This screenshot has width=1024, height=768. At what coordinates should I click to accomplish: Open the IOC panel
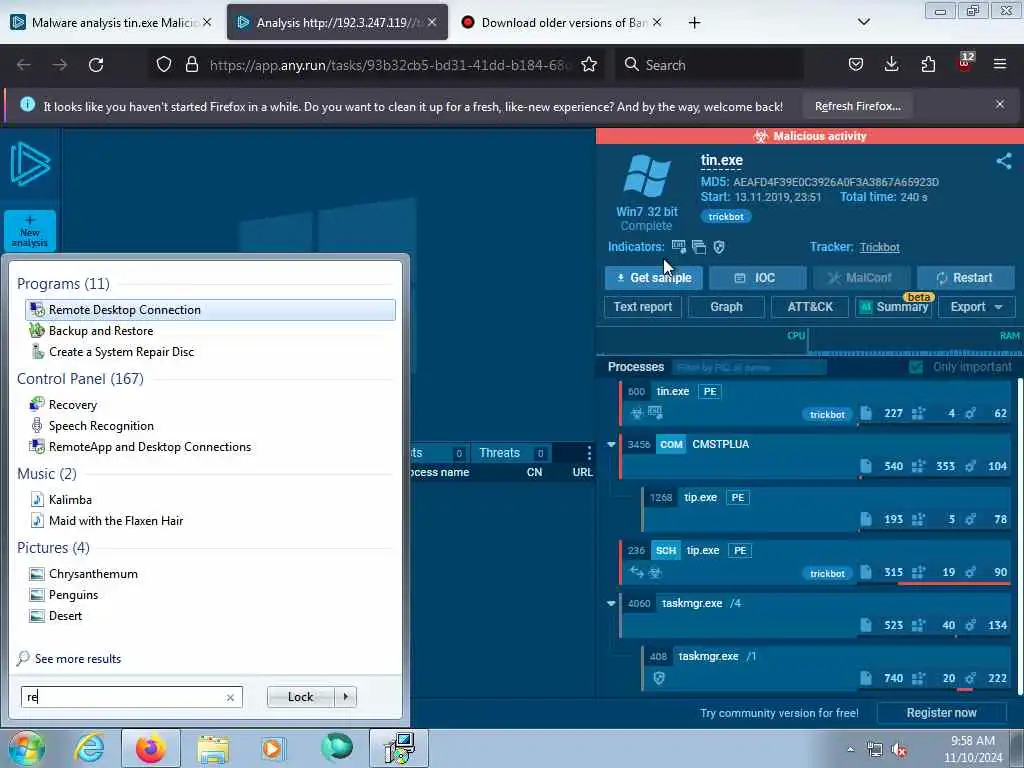tap(758, 278)
